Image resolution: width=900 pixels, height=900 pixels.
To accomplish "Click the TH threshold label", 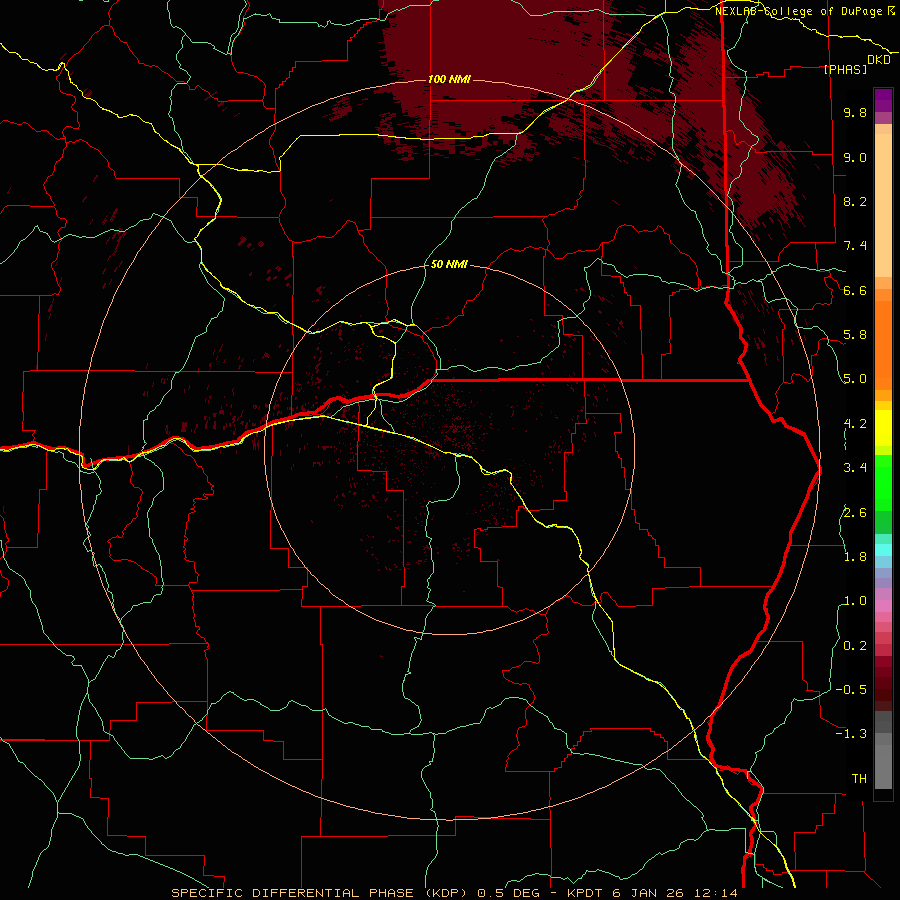I will 859,779.
